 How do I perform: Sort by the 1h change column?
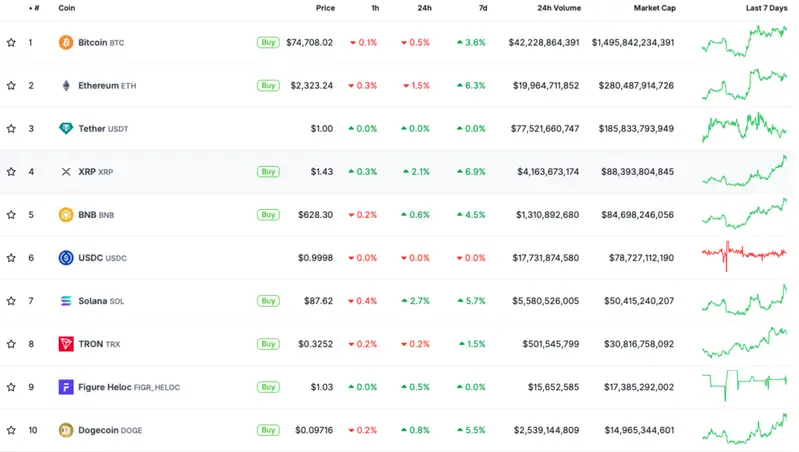(x=375, y=8)
